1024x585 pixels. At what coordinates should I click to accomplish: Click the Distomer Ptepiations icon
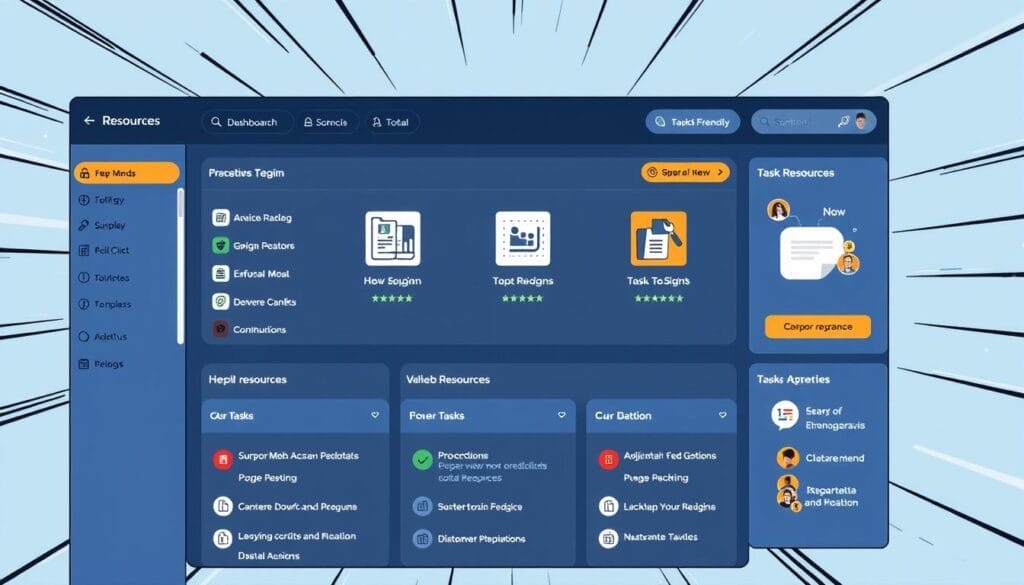[x=423, y=539]
